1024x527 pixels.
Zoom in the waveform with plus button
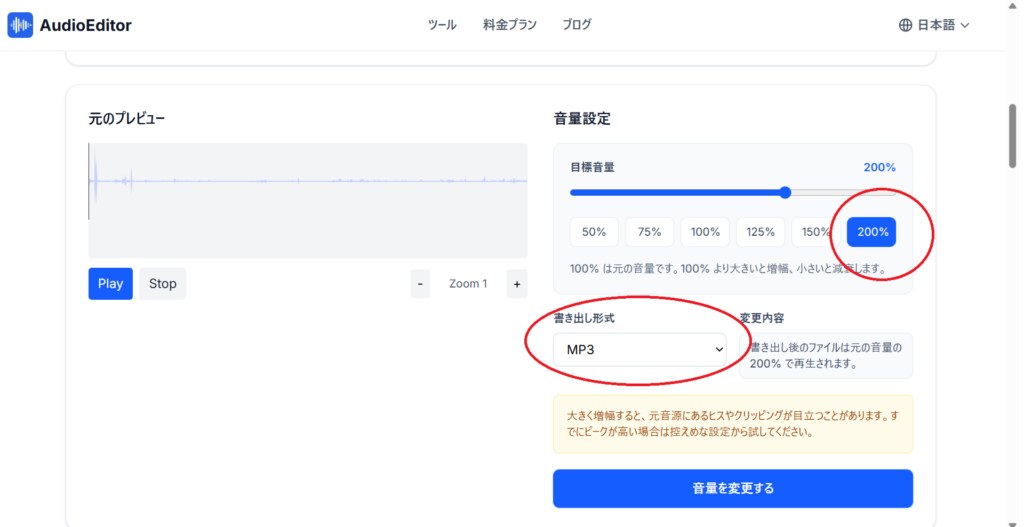point(517,284)
